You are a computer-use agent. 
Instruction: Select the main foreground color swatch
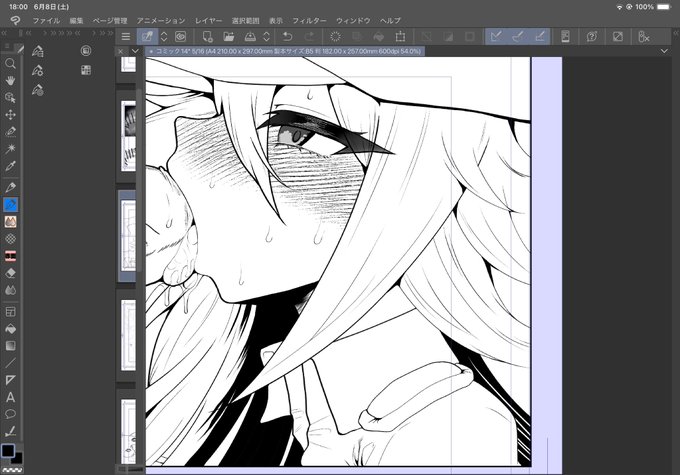(x=8, y=451)
